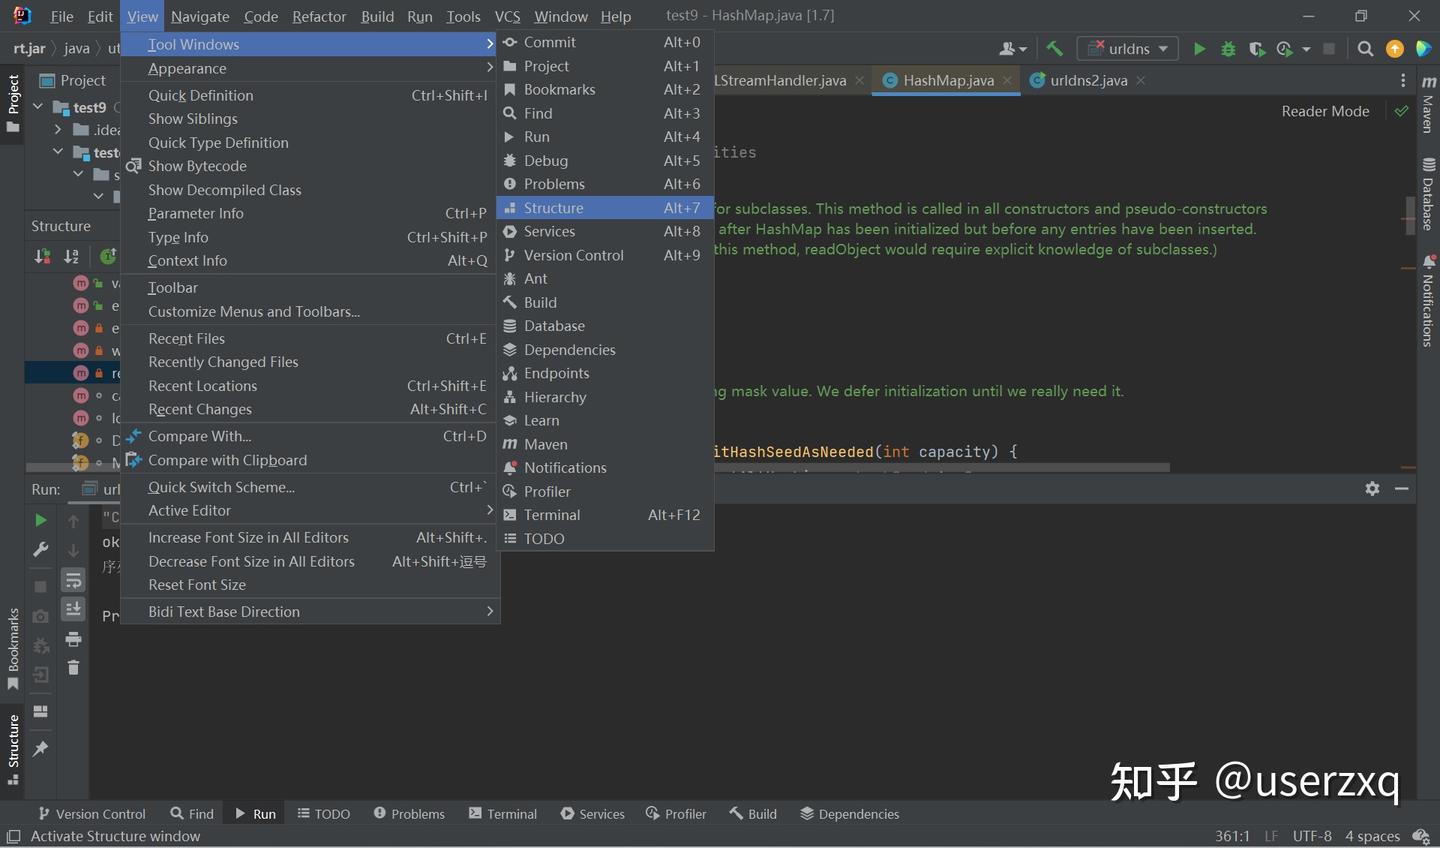Viewport: 1440px width, 848px height.
Task: Clear the Run console with the trash icon
Action: (x=73, y=667)
